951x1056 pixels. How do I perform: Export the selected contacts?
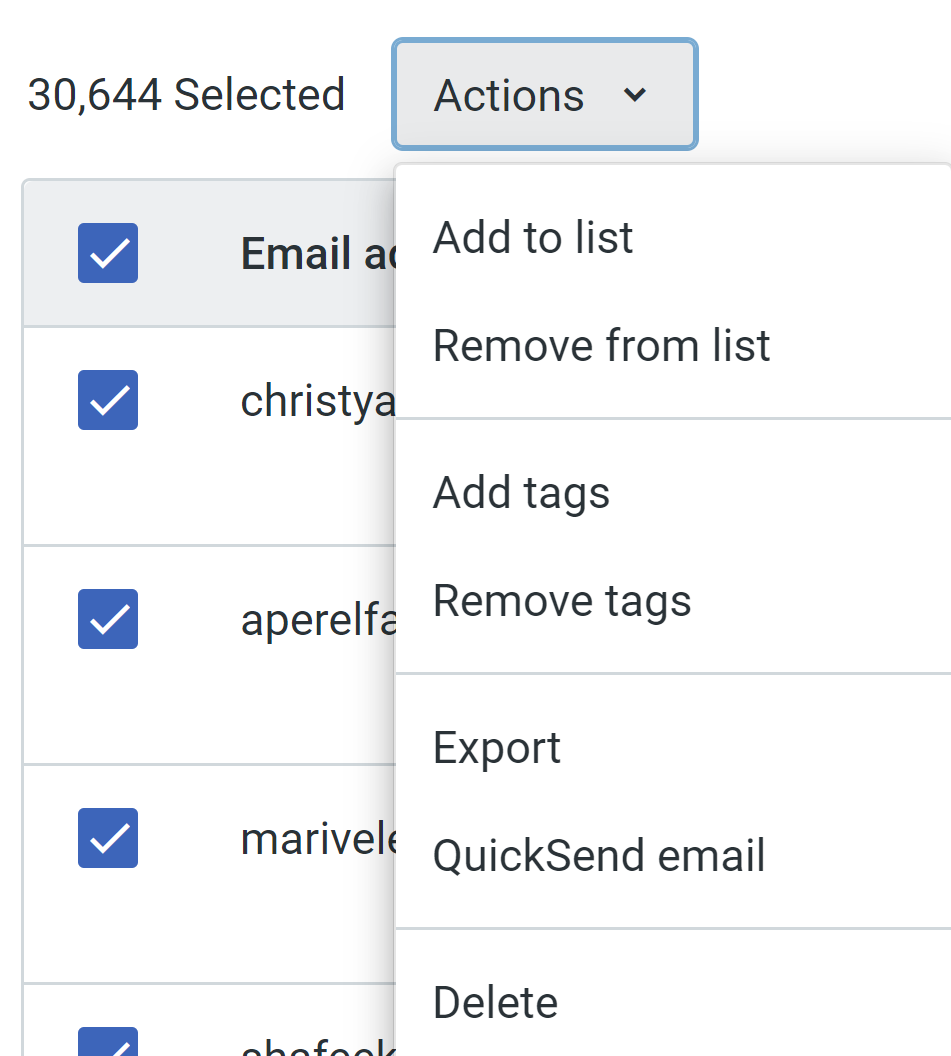click(x=497, y=748)
